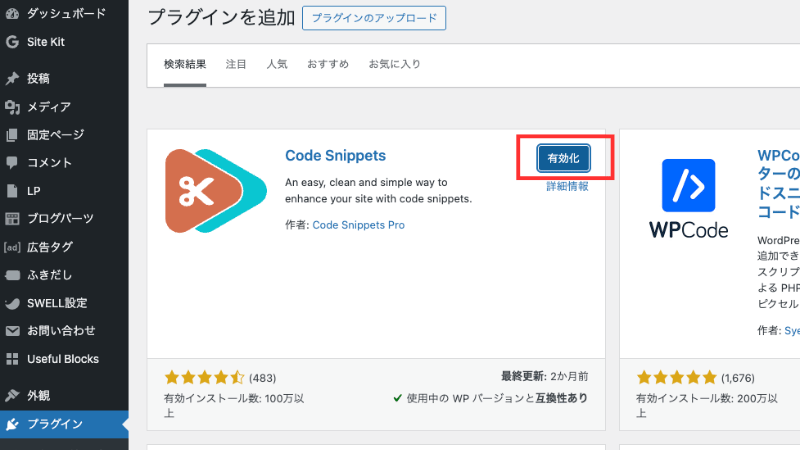The height and width of the screenshot is (450, 800).
Task: Click the document icon beside LP
Action: coord(12,191)
